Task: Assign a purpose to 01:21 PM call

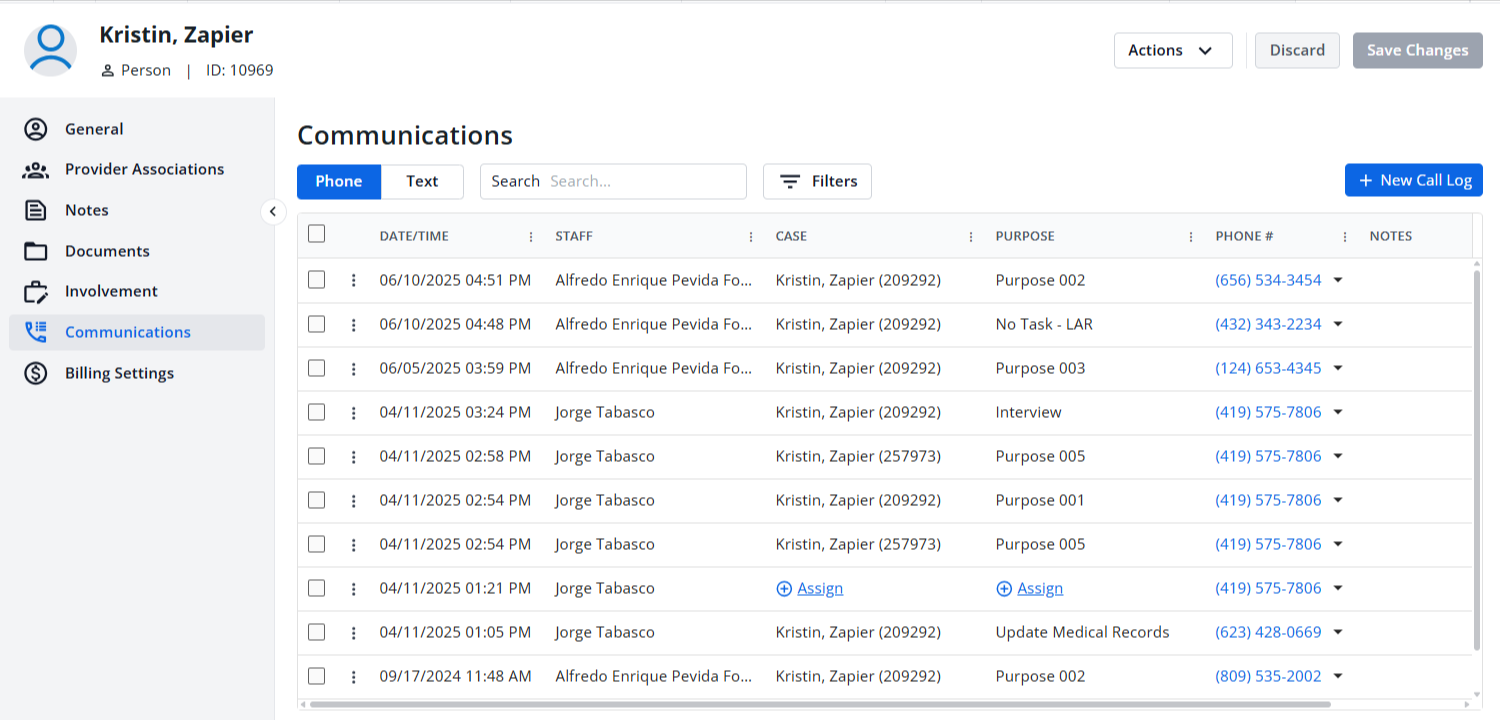Action: coord(1030,588)
